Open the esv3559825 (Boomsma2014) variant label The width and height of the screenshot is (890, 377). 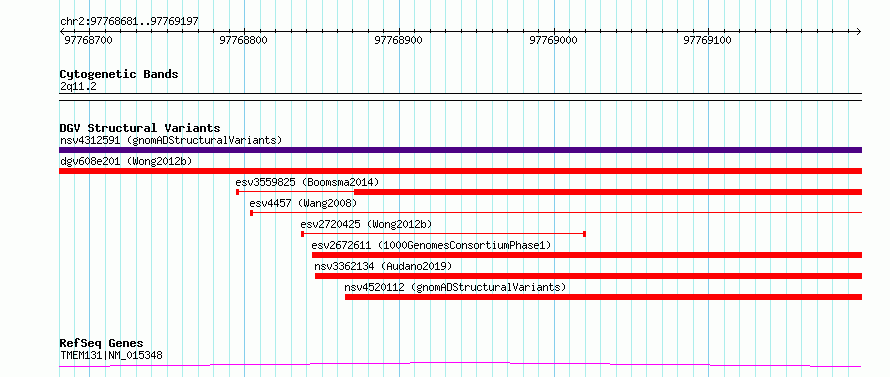pos(307,182)
